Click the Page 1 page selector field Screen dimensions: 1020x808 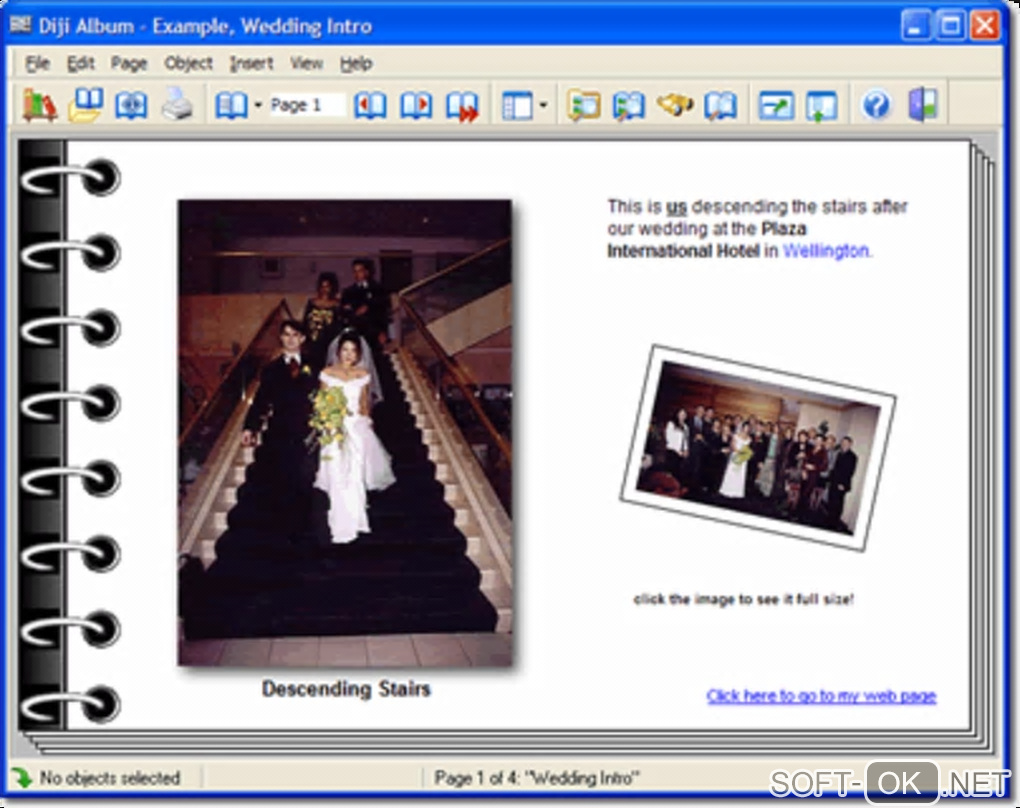(x=306, y=105)
